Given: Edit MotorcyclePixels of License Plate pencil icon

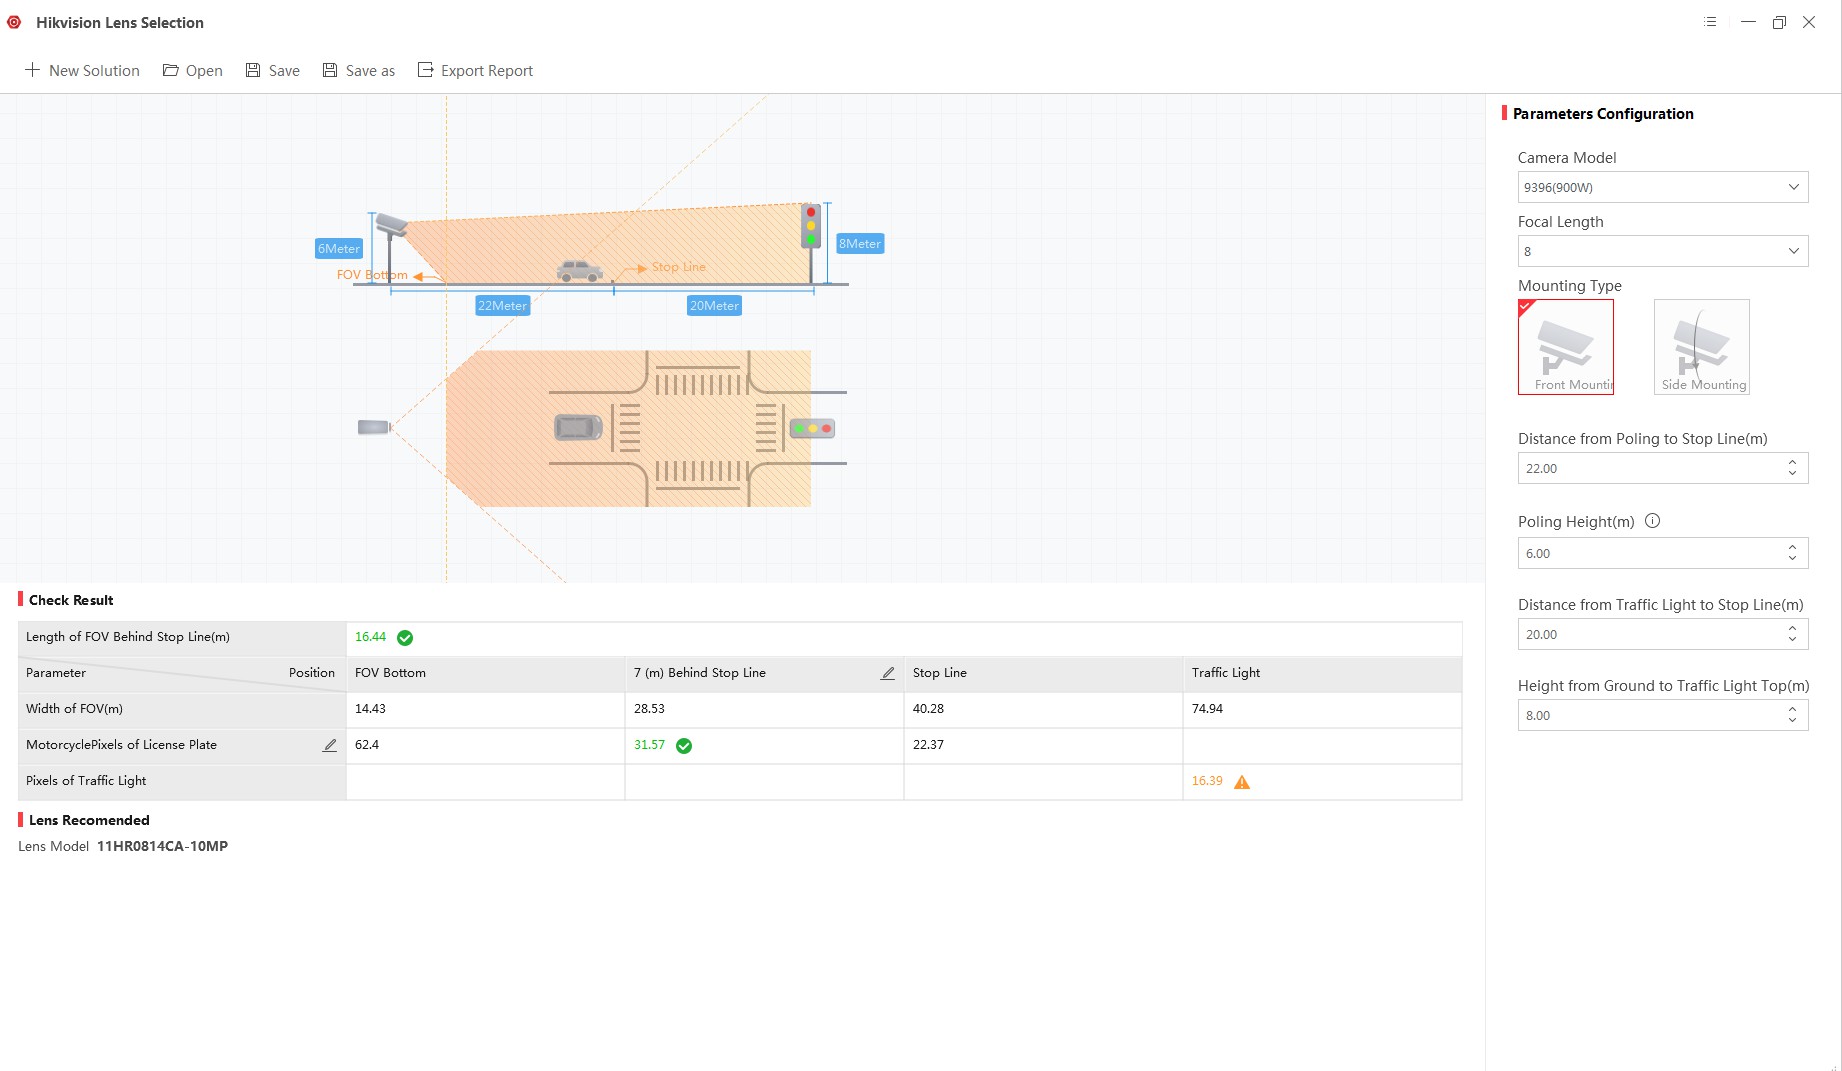Looking at the screenshot, I should [329, 745].
